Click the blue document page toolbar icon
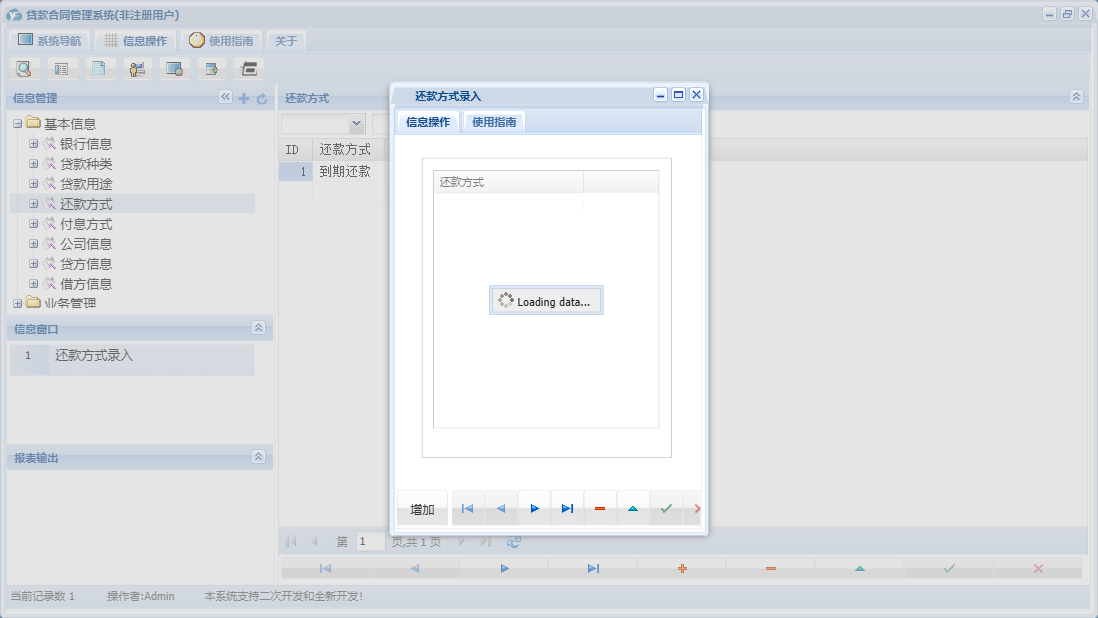The image size is (1098, 618). (x=99, y=69)
